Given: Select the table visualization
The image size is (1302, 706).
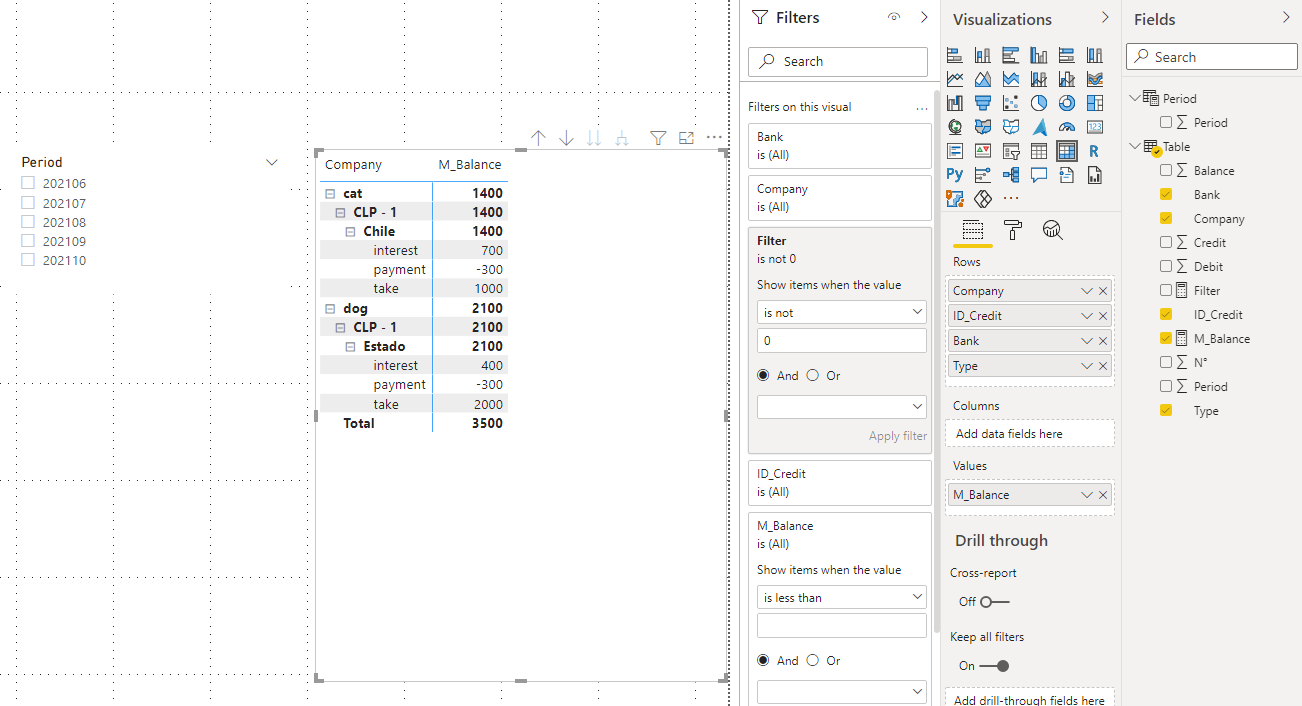Looking at the screenshot, I should coord(1039,151).
